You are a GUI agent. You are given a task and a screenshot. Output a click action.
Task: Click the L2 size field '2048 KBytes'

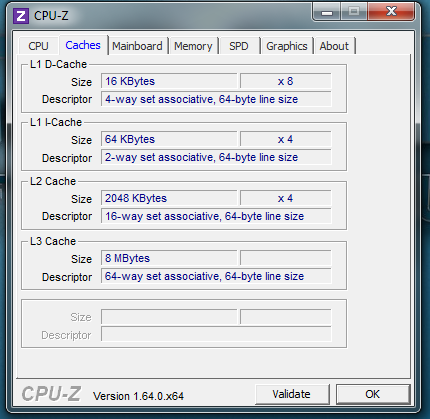click(169, 198)
